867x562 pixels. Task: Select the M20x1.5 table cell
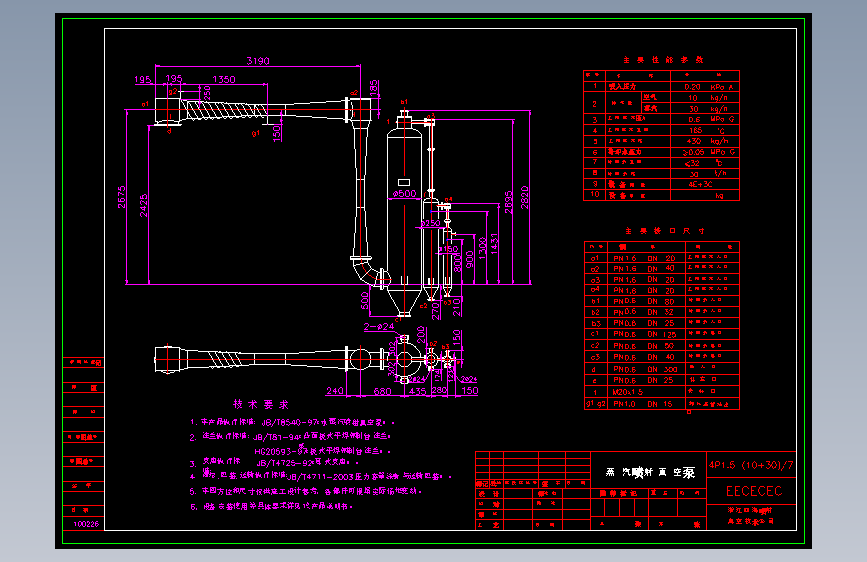646,392
